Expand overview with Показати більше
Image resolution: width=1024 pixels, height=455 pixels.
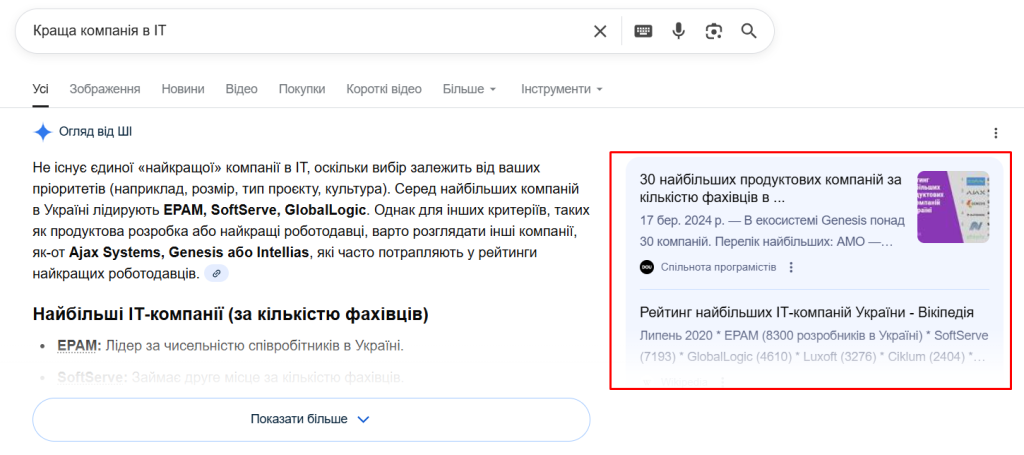(x=310, y=419)
